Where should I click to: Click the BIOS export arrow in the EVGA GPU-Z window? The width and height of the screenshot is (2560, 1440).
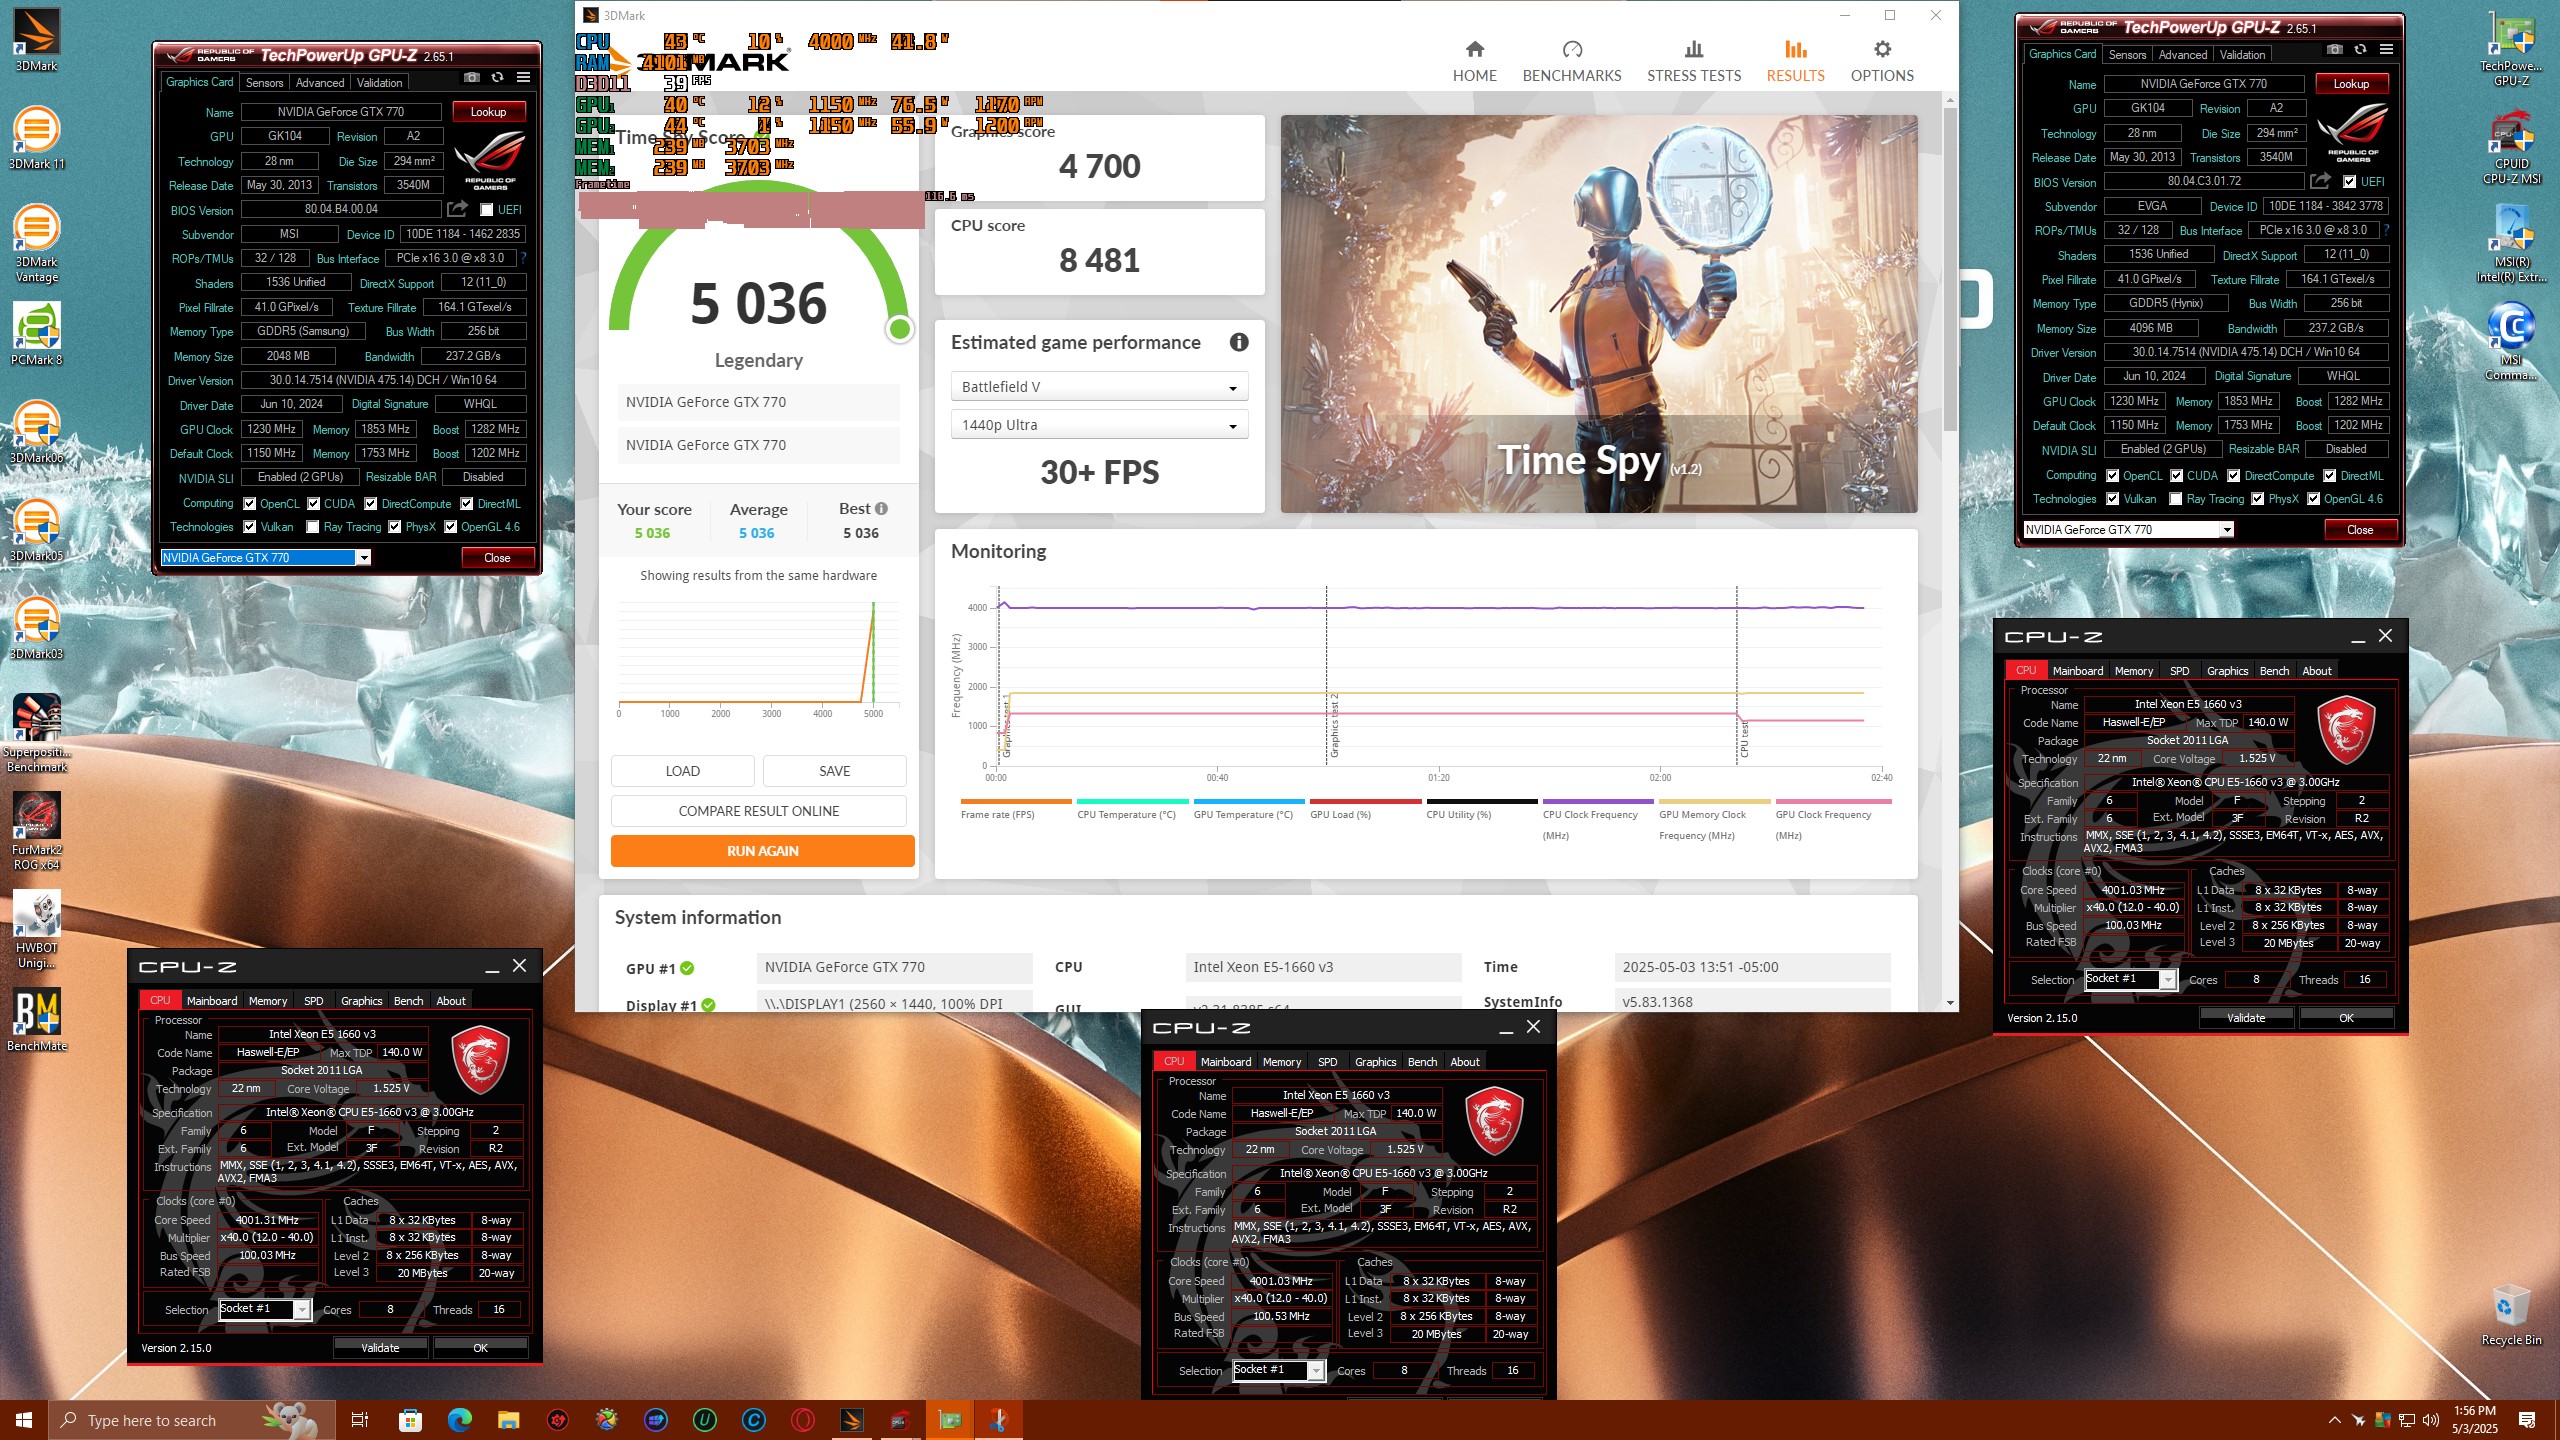pos(2320,181)
